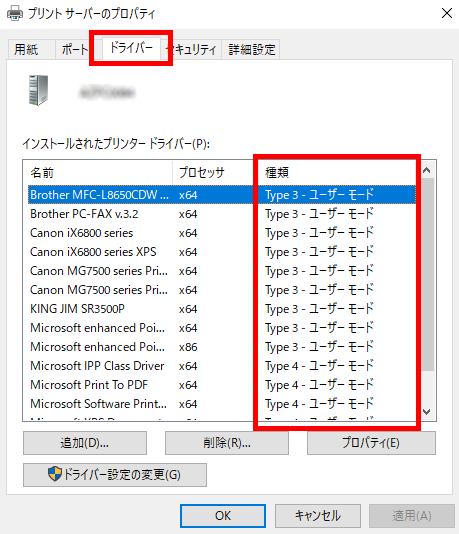
Task: Click the driver list scrollbar thumb
Action: 428,274
